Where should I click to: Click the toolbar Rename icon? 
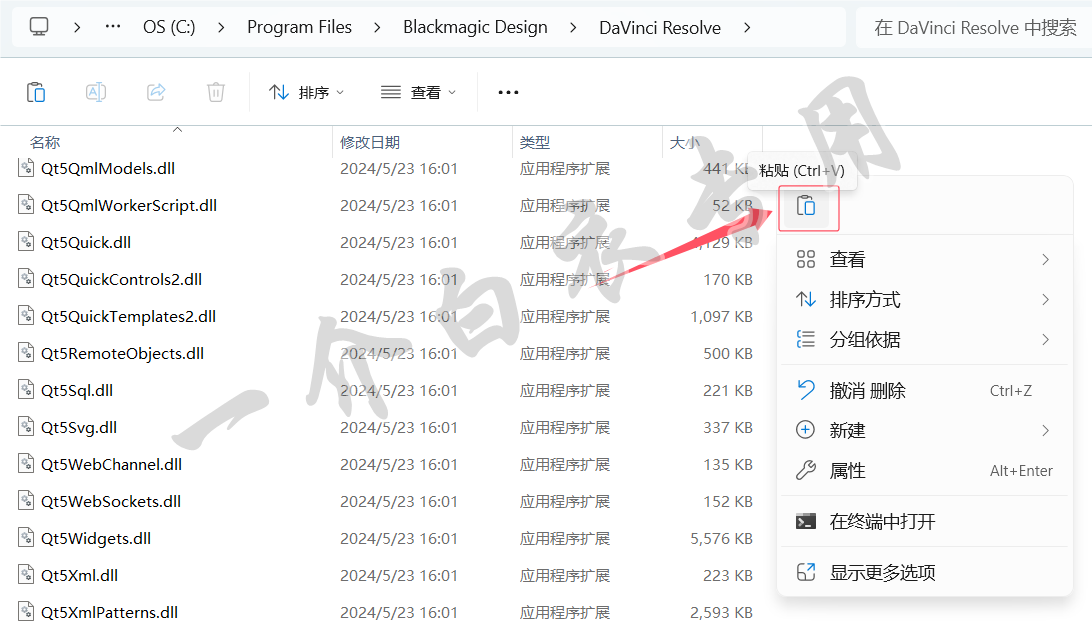tap(96, 92)
